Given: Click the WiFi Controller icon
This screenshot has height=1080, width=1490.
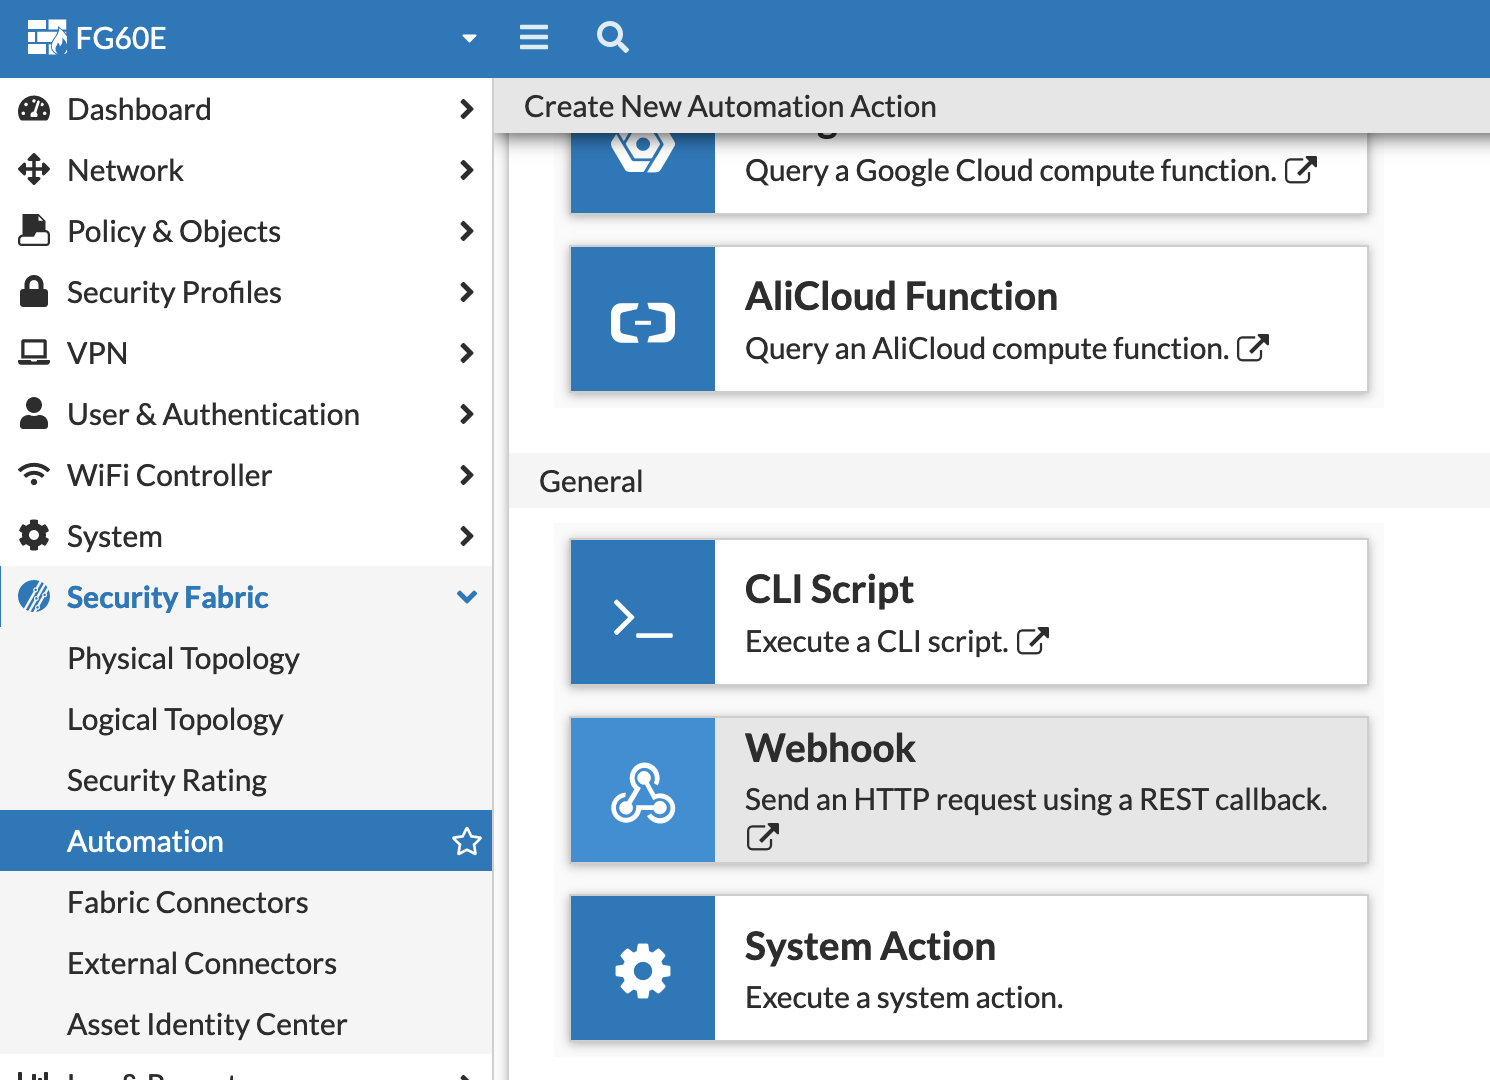Looking at the screenshot, I should click(34, 475).
